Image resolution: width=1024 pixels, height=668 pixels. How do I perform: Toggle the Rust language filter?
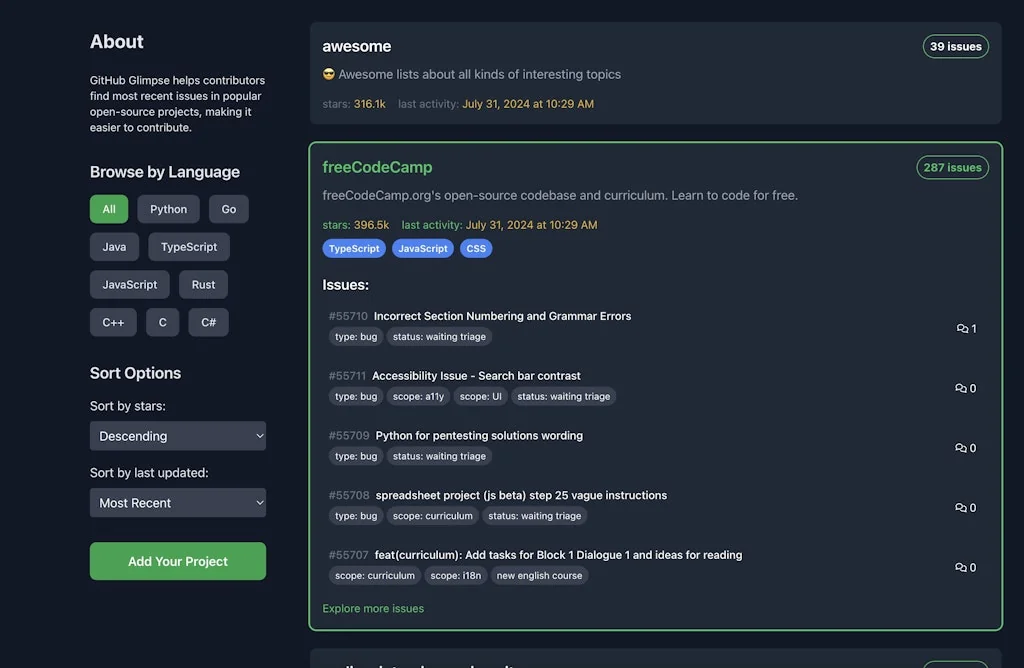coord(203,284)
